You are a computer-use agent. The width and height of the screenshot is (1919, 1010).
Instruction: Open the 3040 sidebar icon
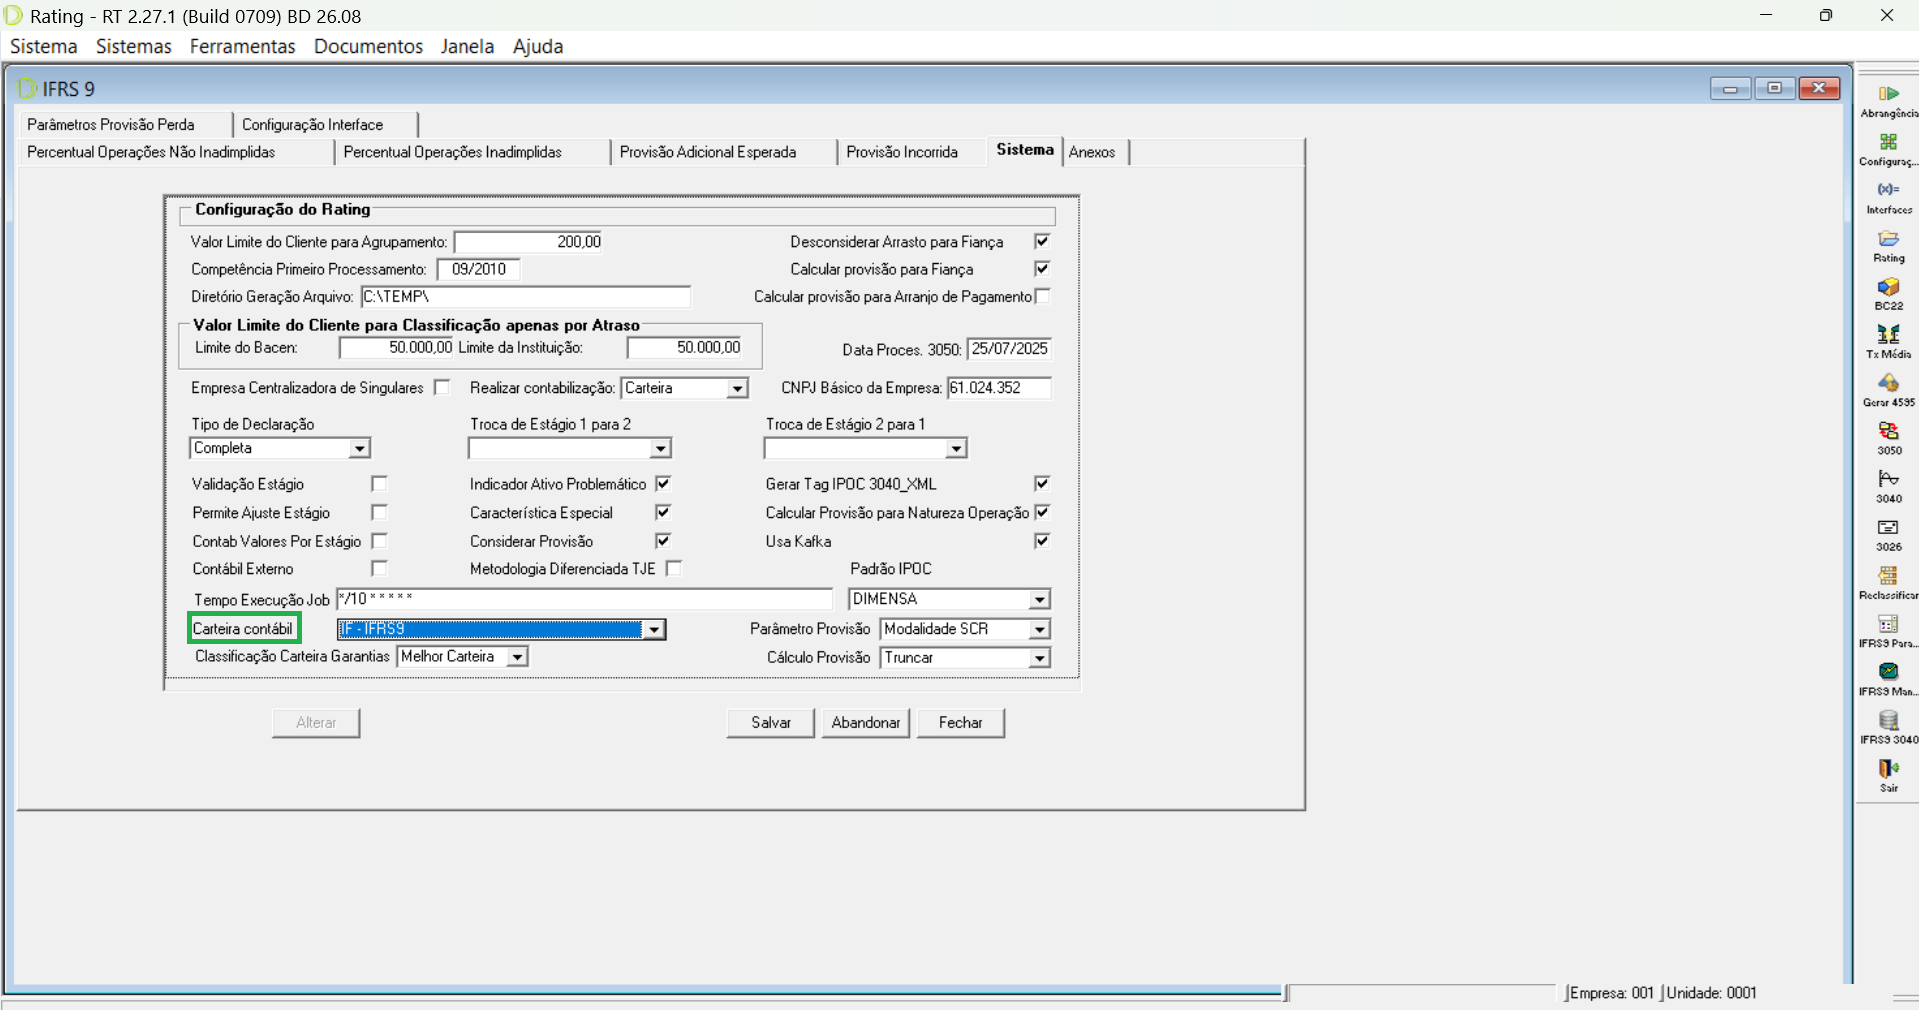pyautogui.click(x=1888, y=479)
